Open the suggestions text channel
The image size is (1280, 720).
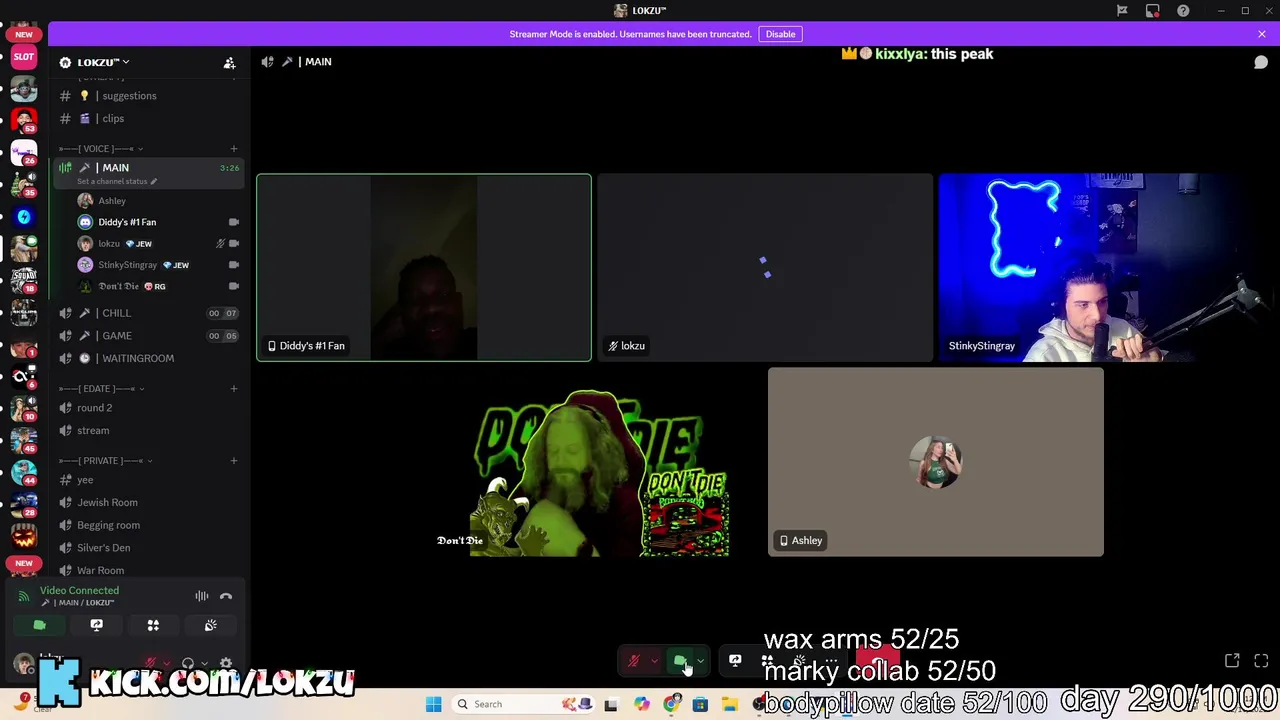point(149,96)
